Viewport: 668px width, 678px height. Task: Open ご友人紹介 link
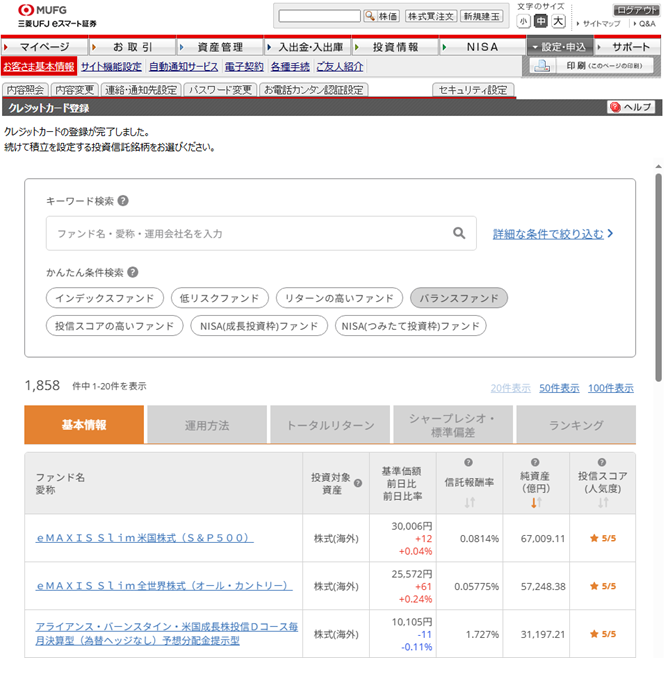(x=340, y=67)
